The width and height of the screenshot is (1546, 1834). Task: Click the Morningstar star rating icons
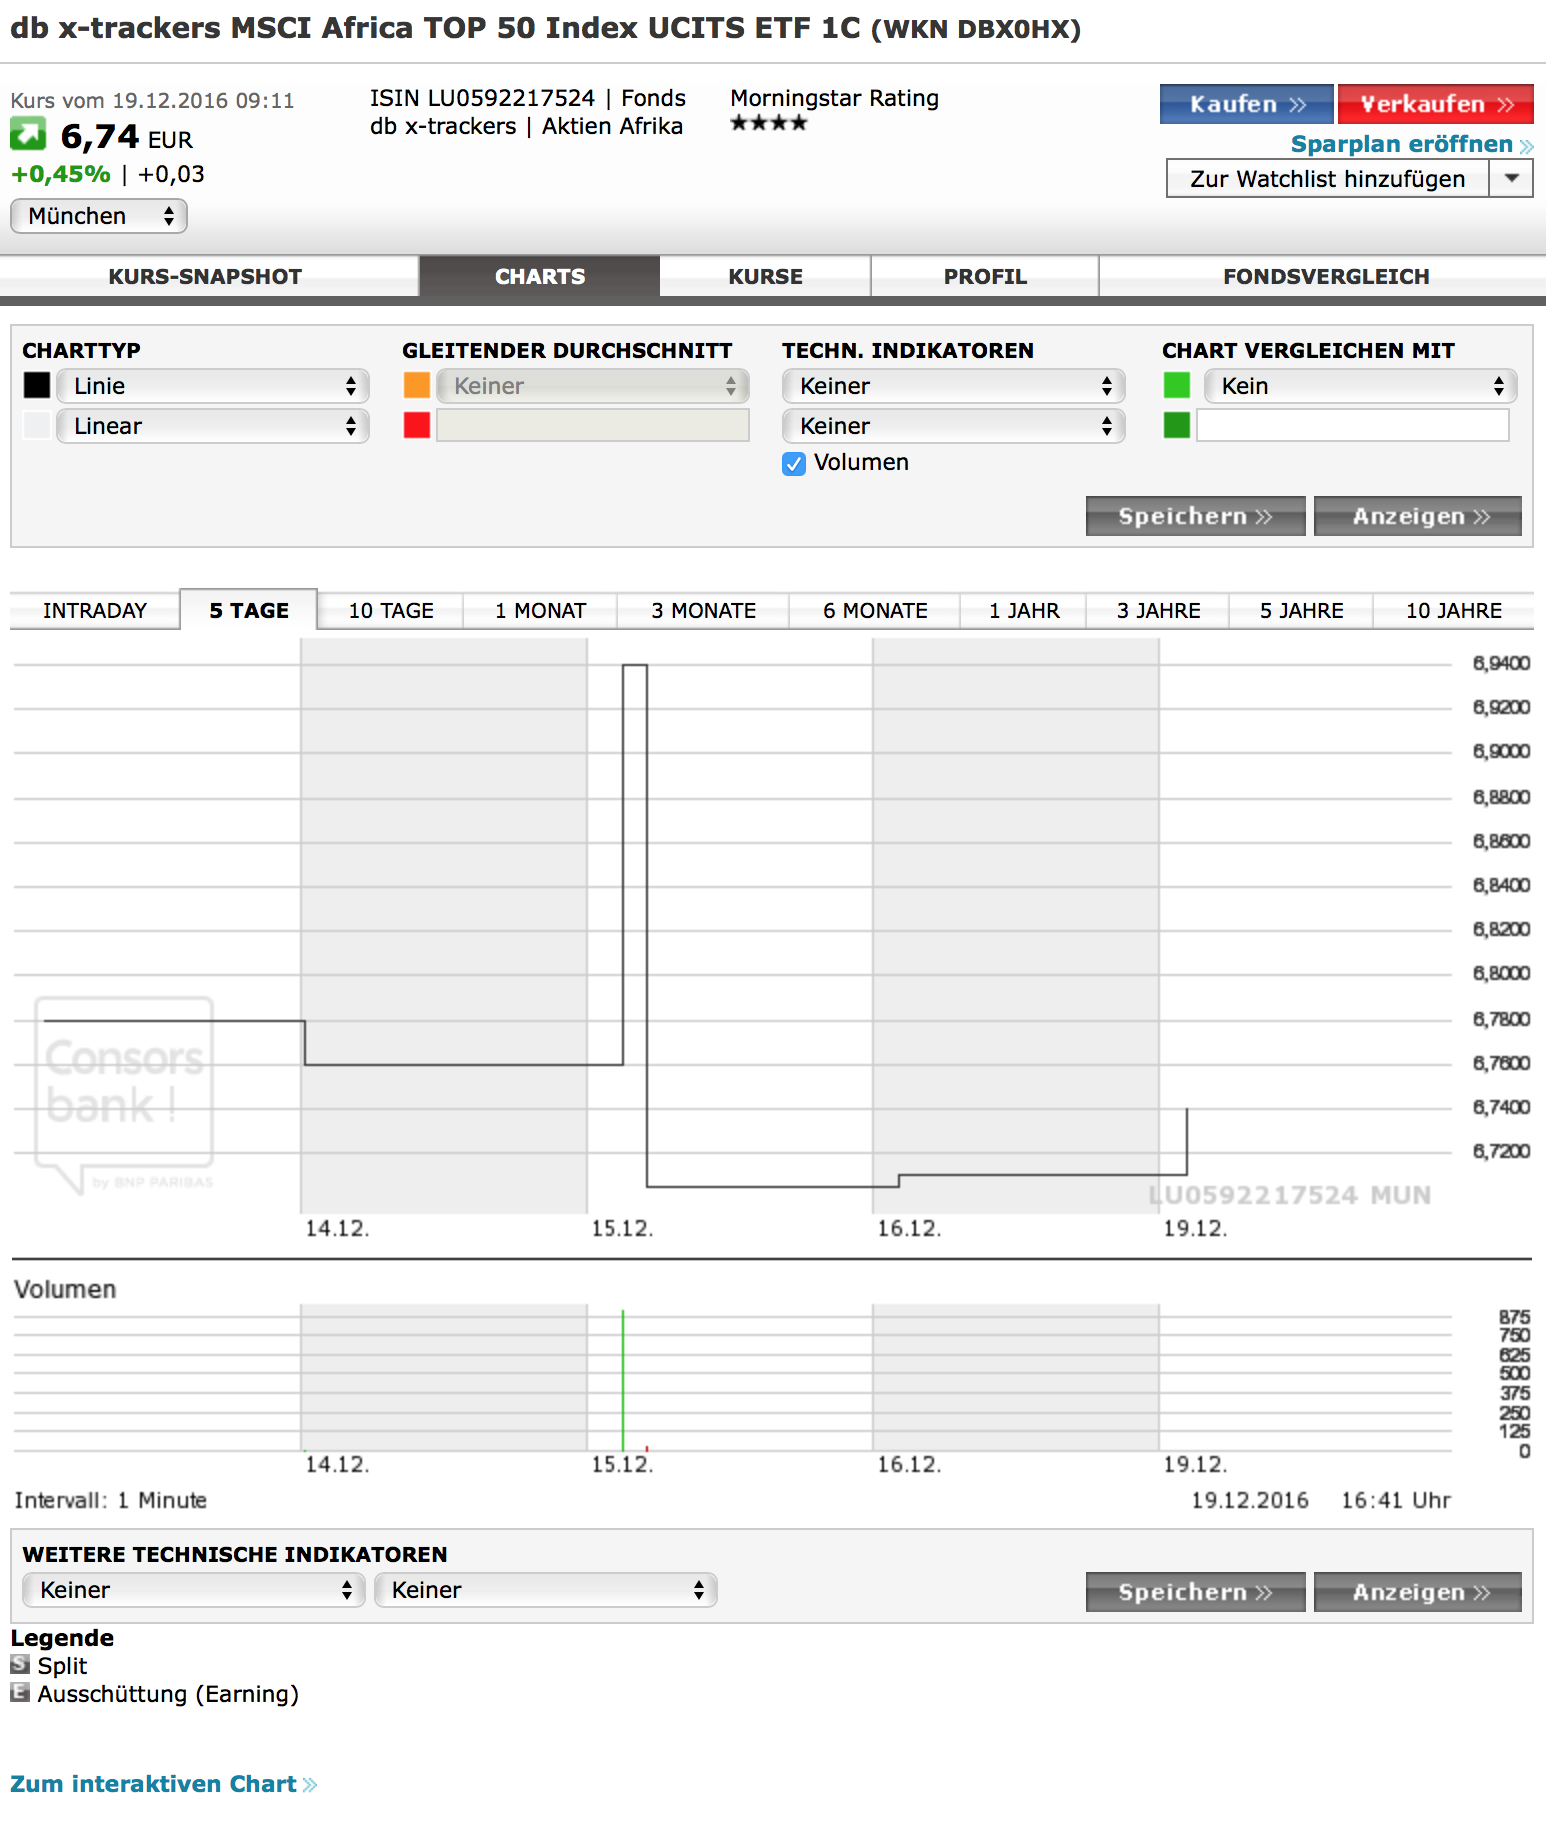click(x=768, y=123)
